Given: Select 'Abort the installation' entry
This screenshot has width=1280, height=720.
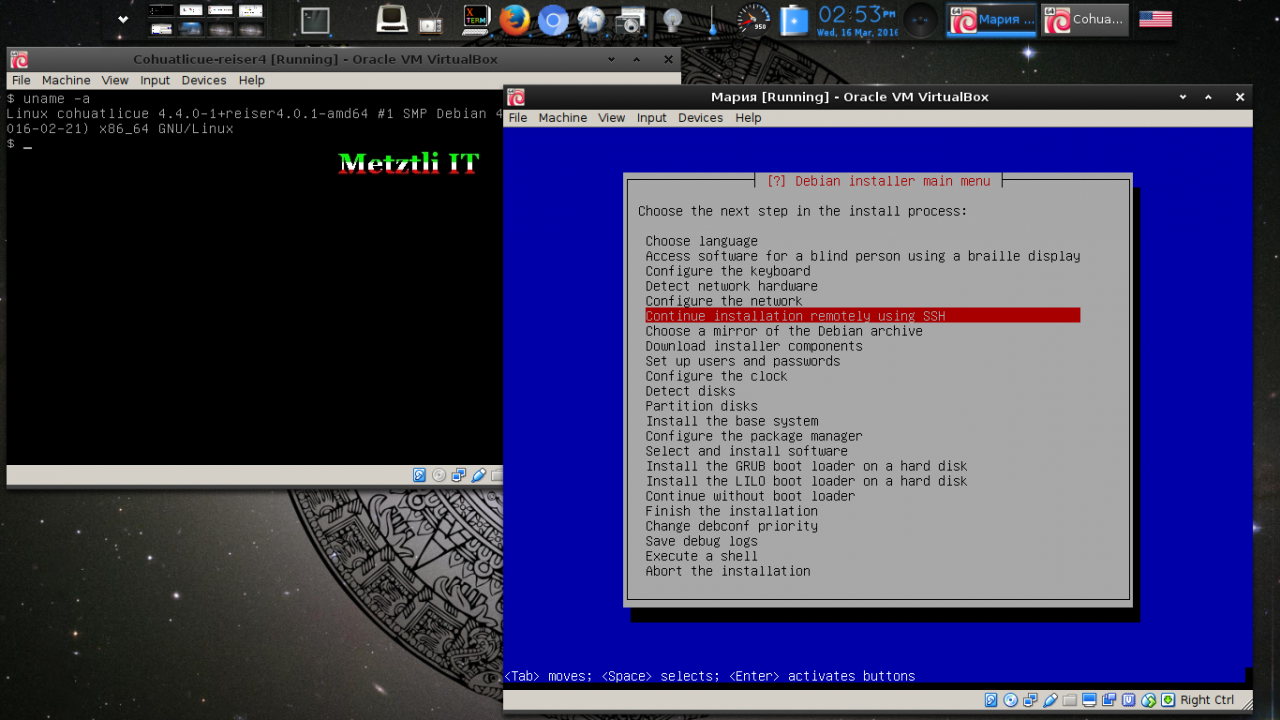Looking at the screenshot, I should click(x=728, y=571).
